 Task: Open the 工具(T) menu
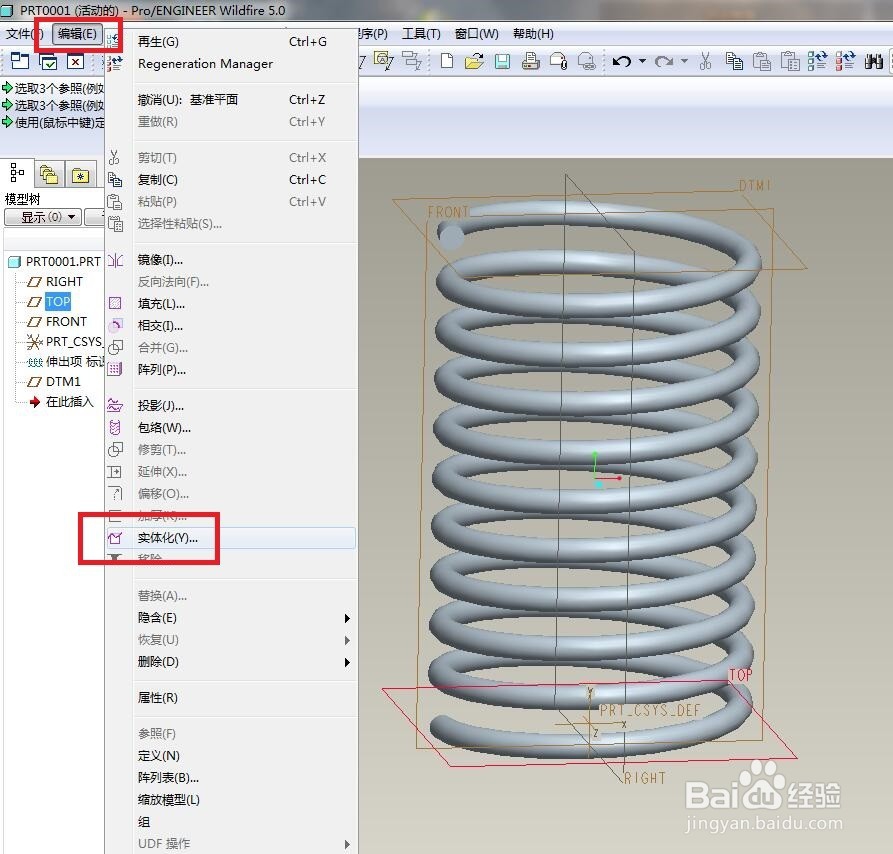click(x=421, y=34)
